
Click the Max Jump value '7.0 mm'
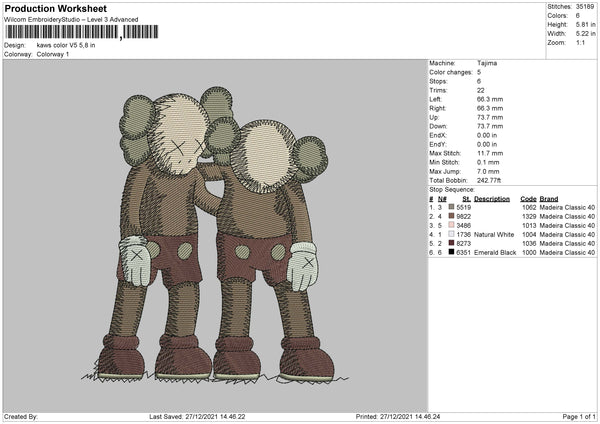coord(488,171)
